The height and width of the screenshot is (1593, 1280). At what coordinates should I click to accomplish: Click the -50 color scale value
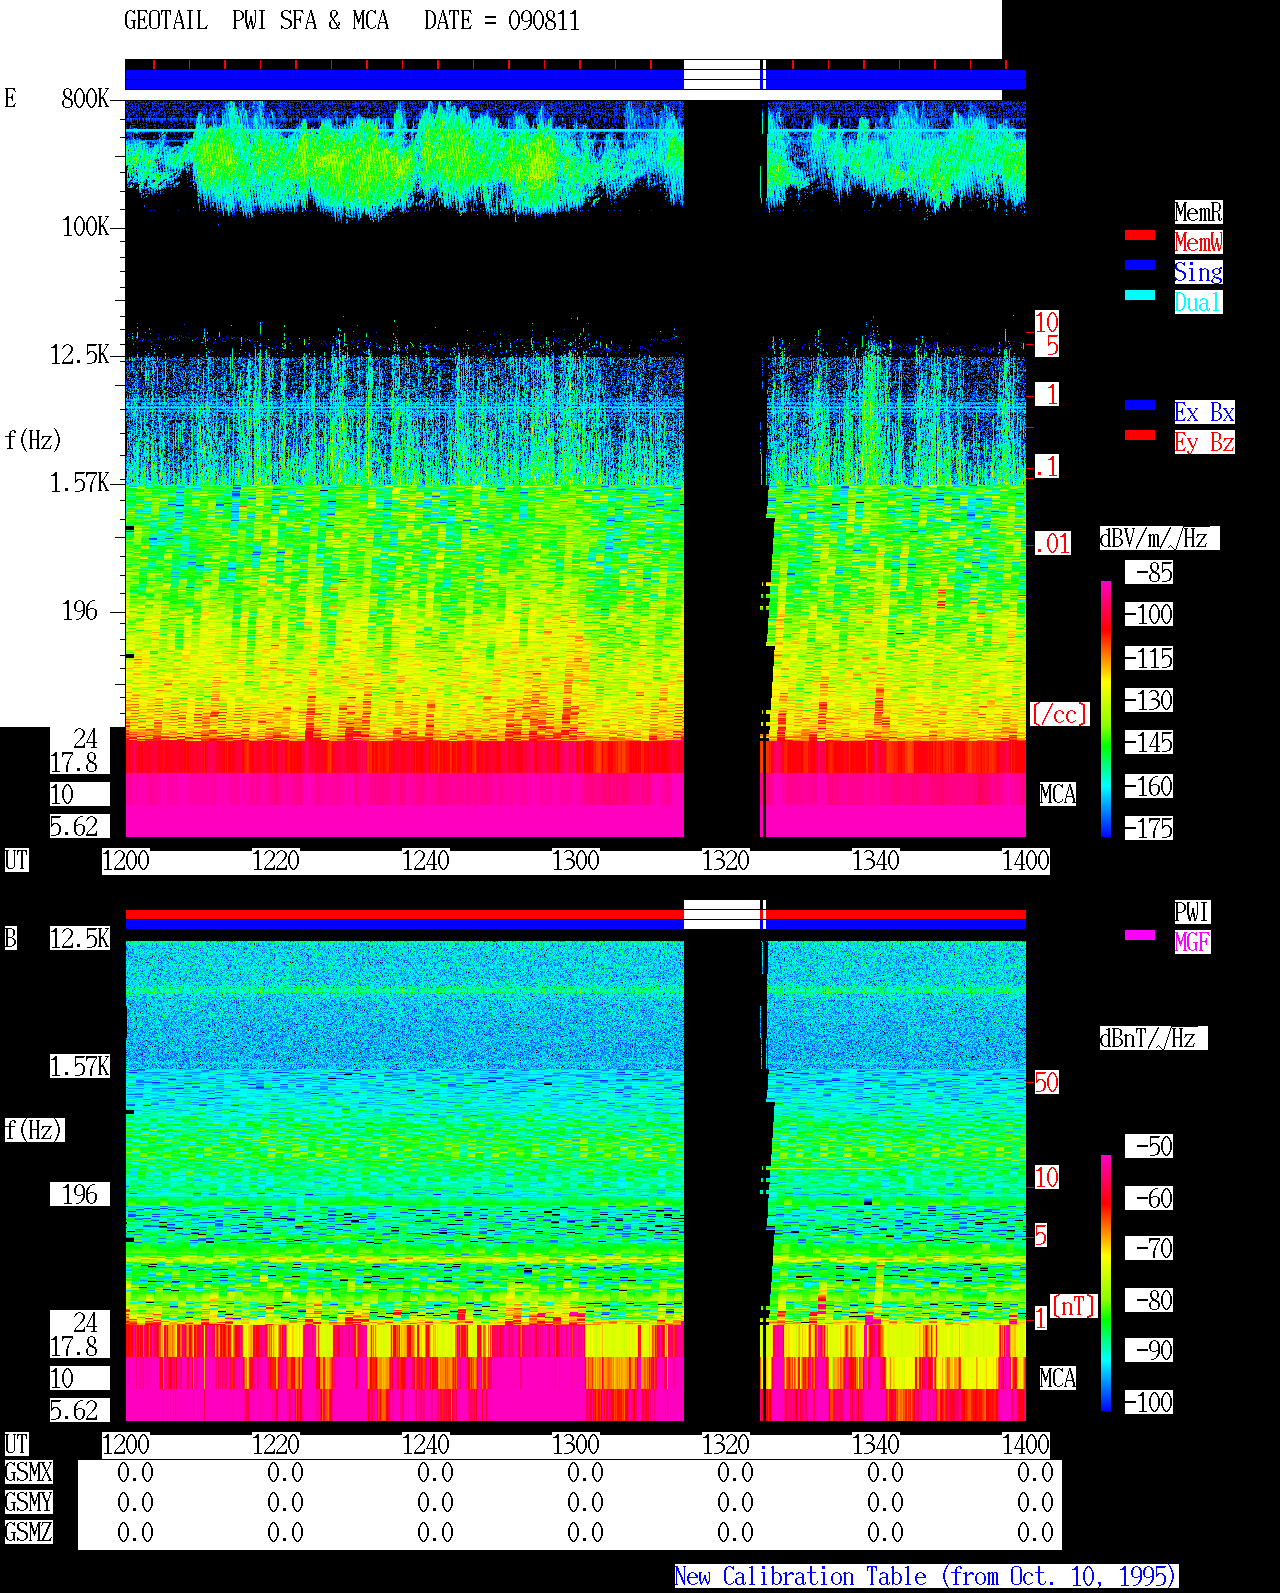(x=1150, y=1146)
